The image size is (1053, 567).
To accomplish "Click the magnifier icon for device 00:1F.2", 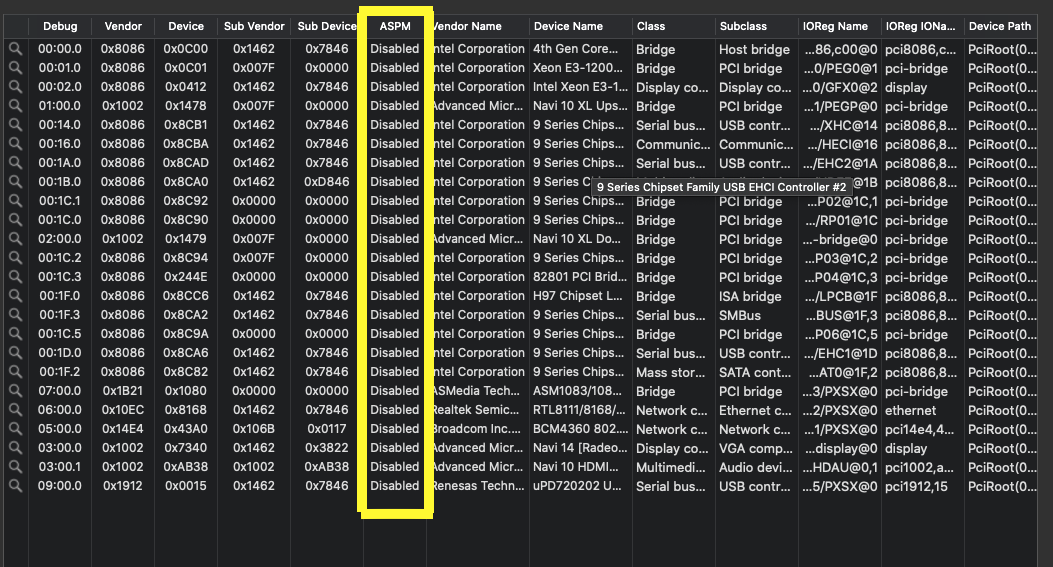I will [x=15, y=372].
